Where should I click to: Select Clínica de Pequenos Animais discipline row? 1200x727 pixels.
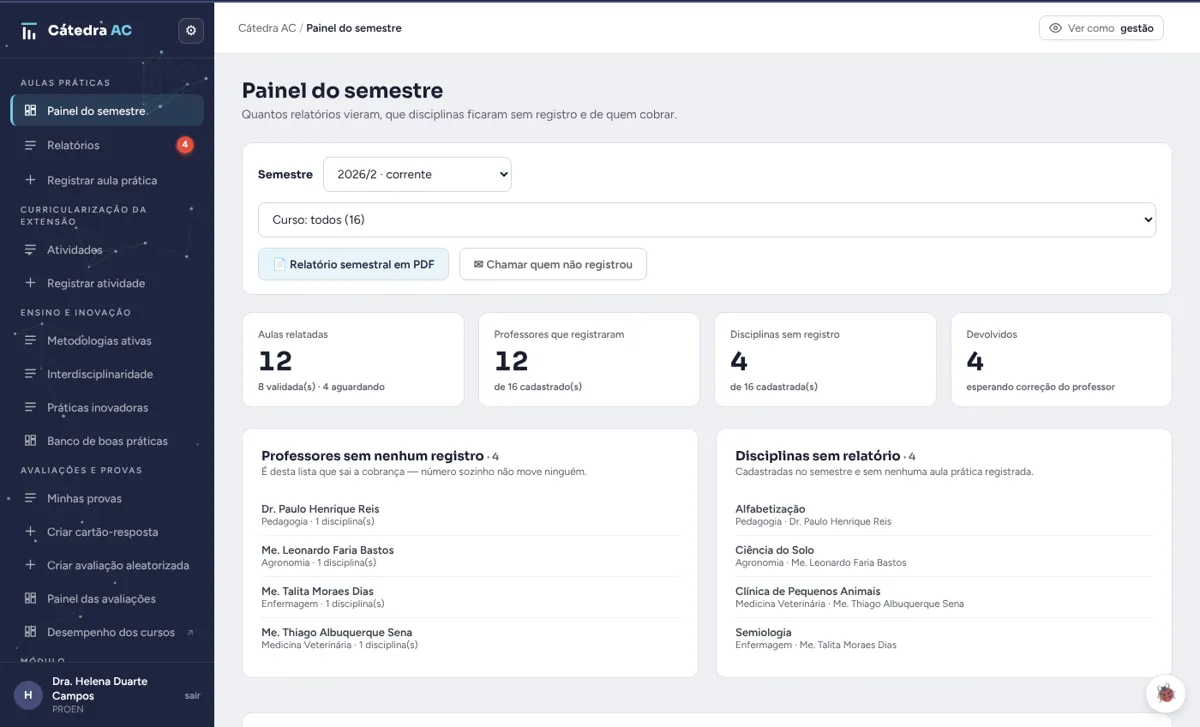(944, 597)
